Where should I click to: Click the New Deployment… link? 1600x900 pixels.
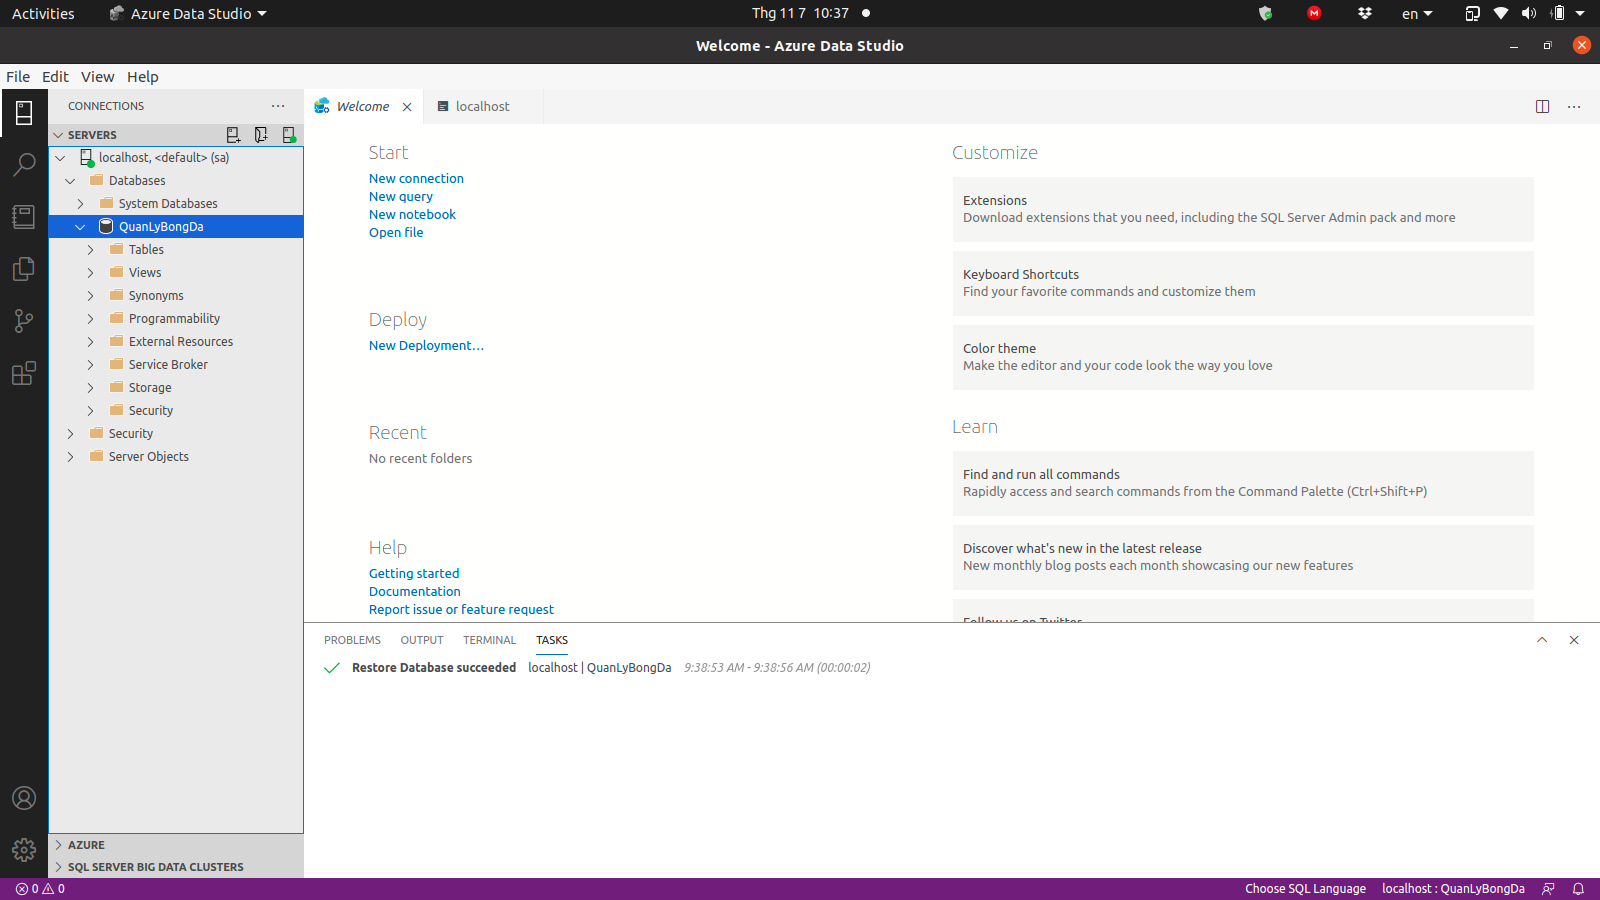click(426, 346)
